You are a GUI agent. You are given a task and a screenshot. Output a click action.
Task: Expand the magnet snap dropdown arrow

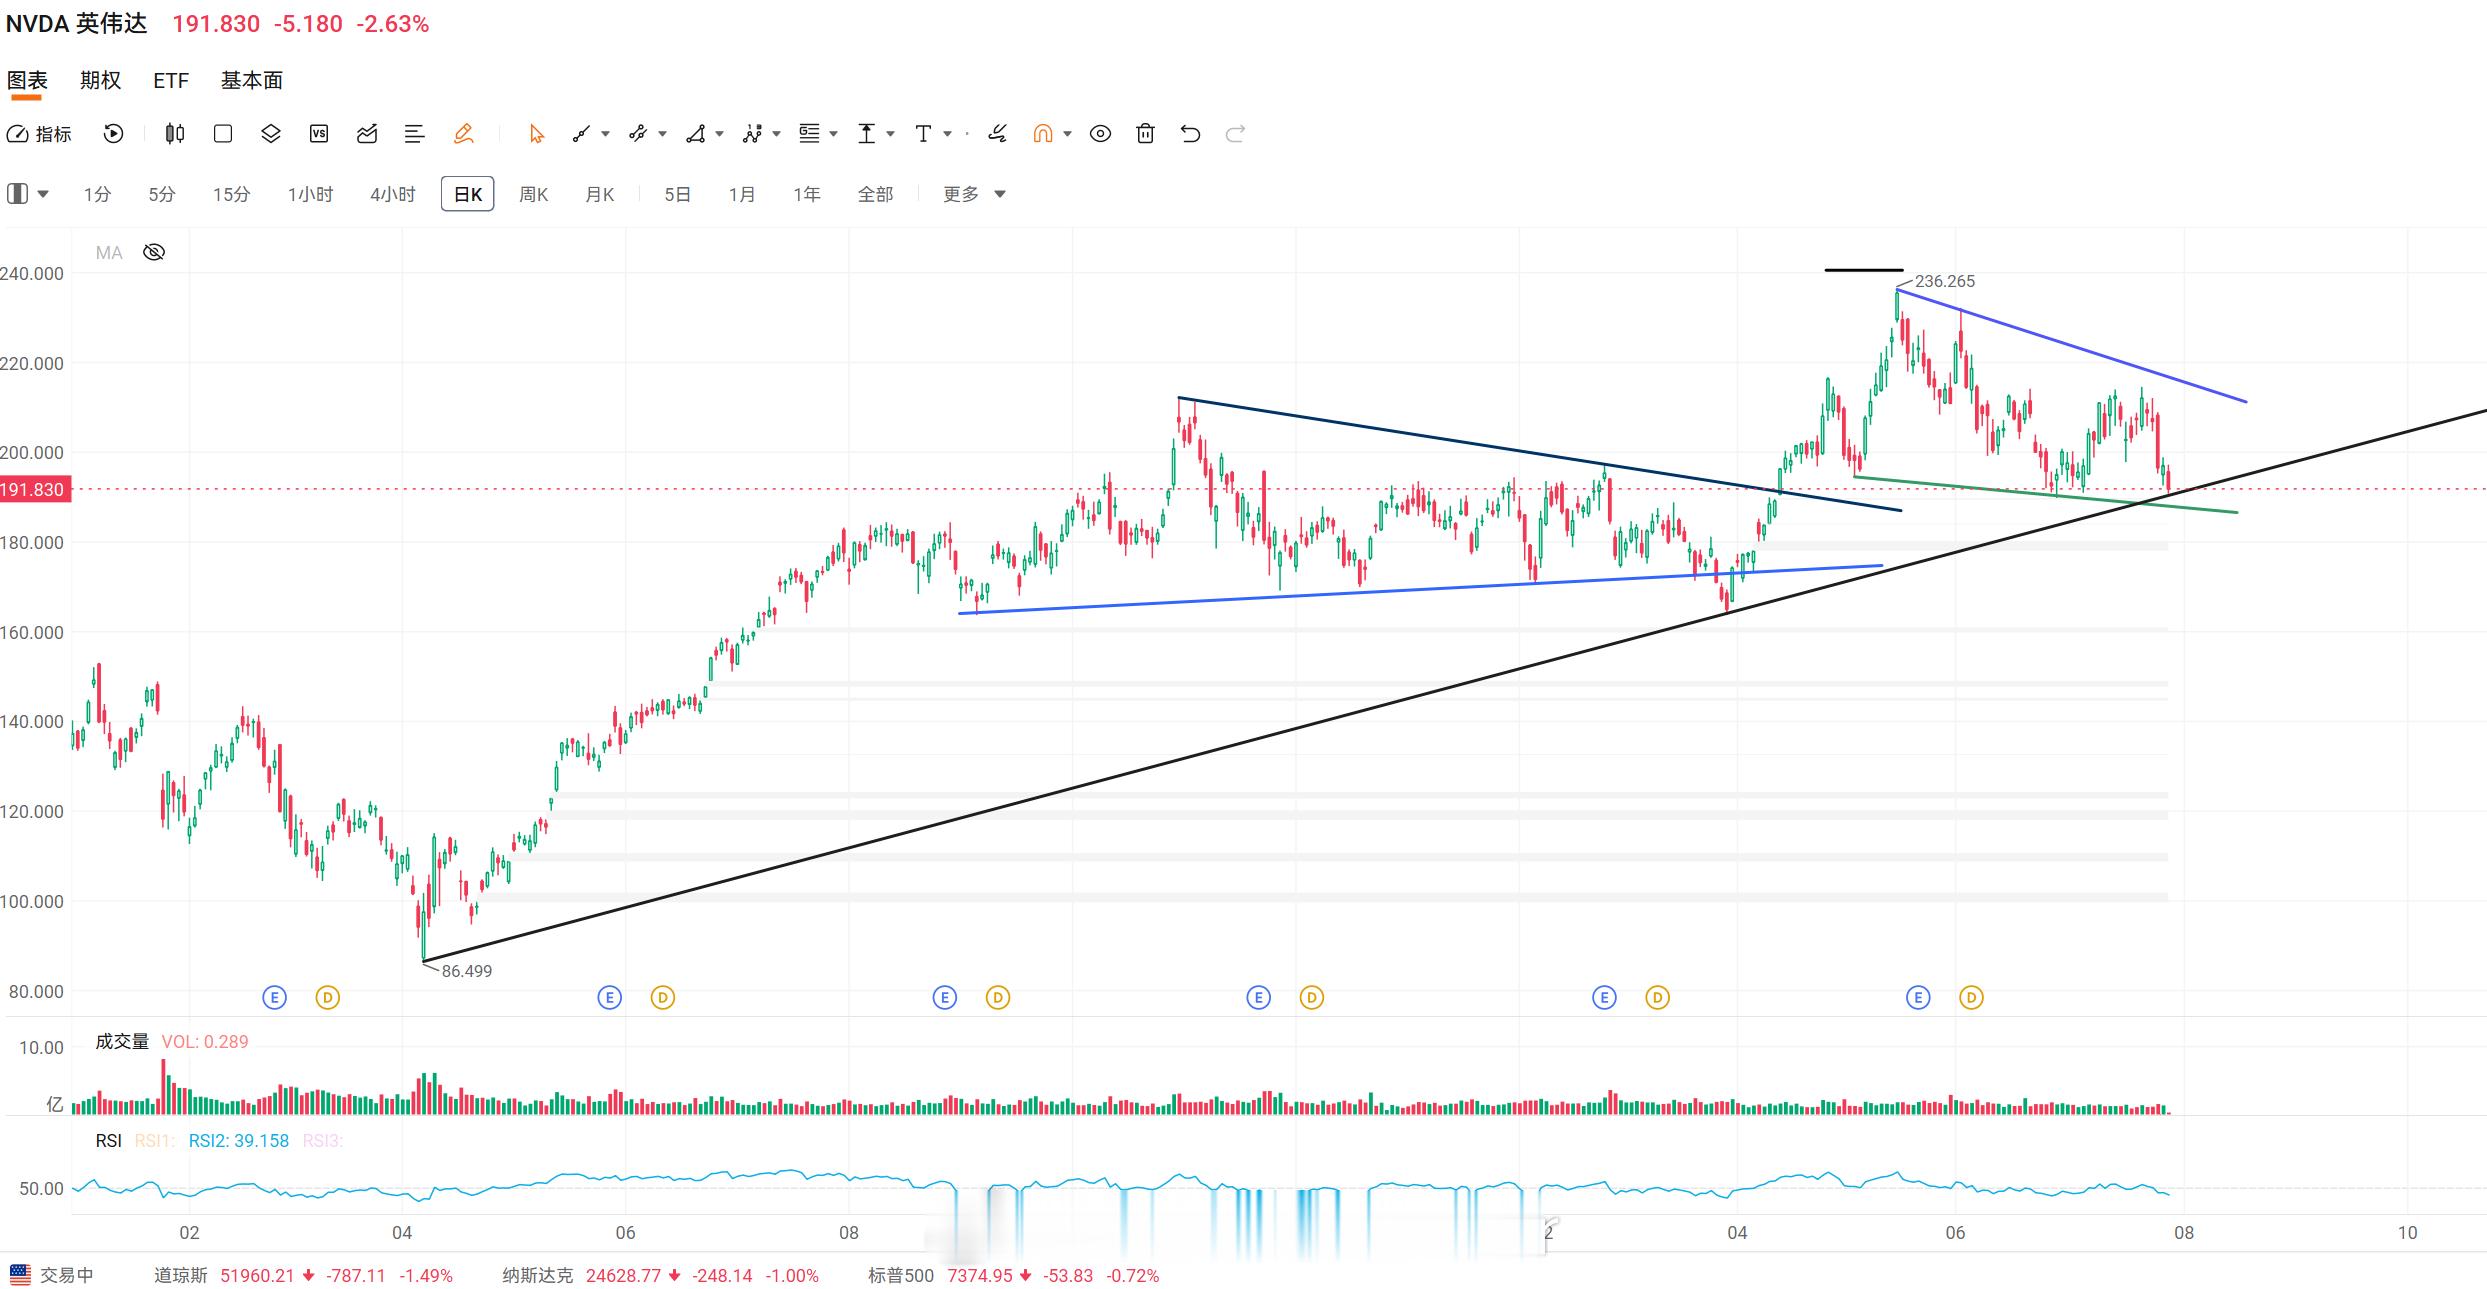[1067, 134]
